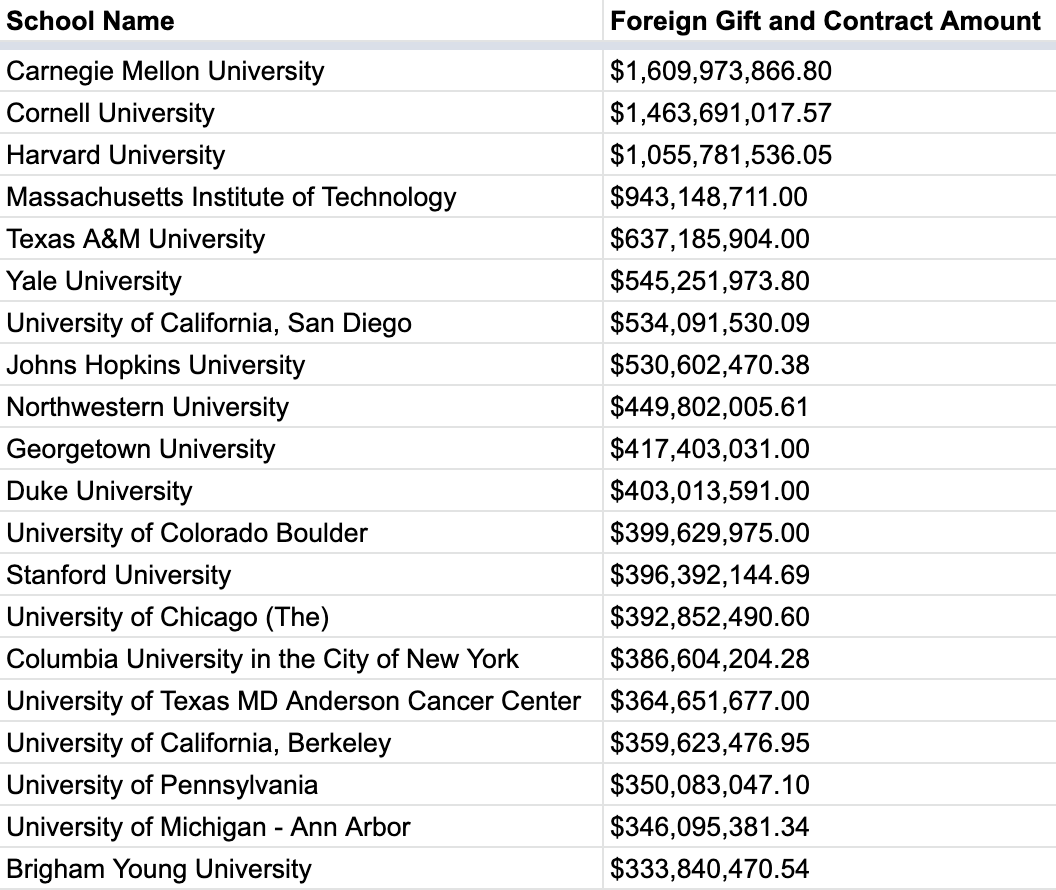Click the Northwestern University cell

147,407
